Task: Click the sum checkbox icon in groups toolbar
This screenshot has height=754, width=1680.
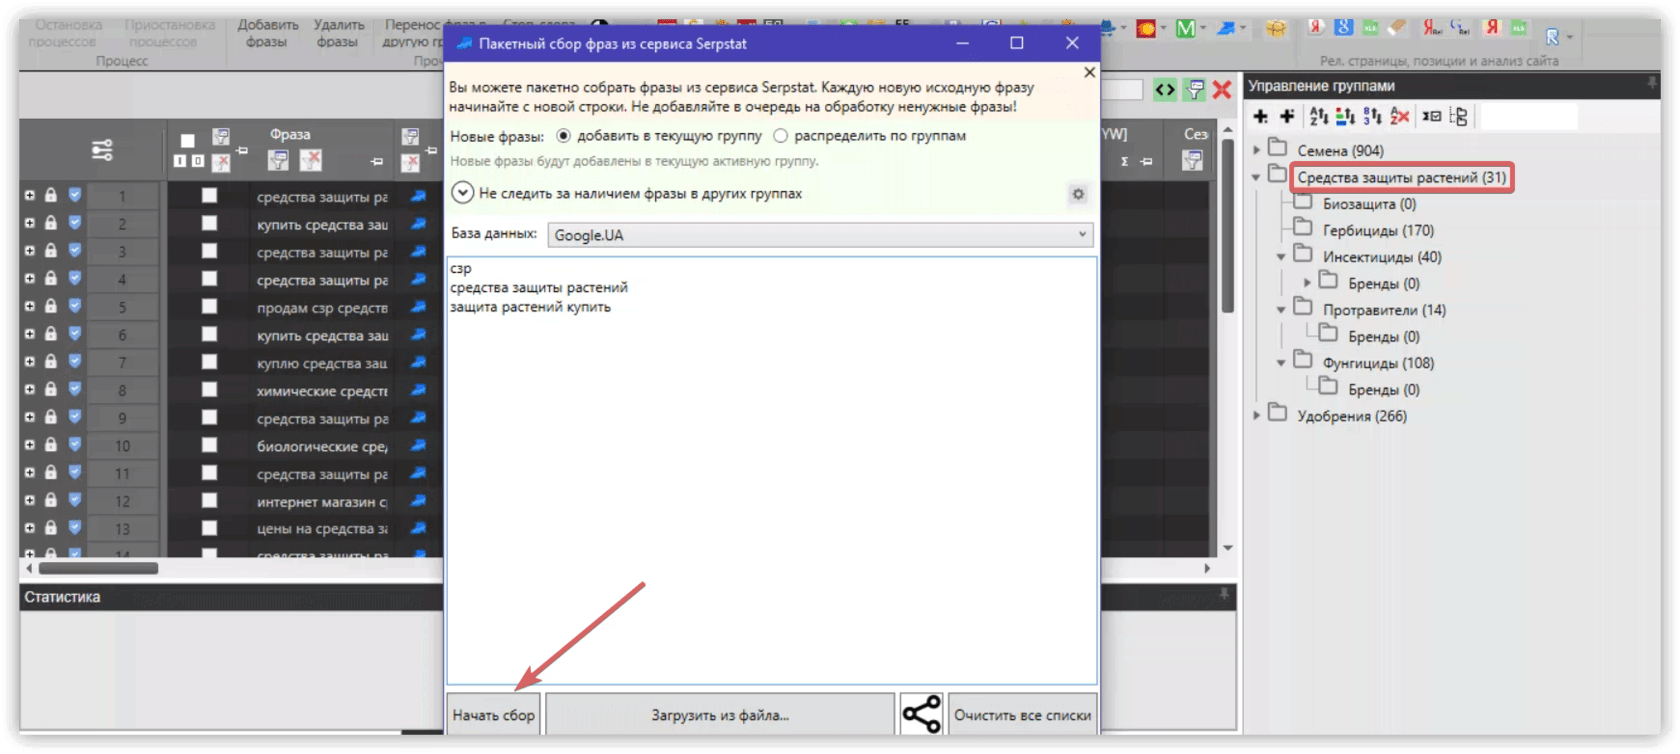Action: point(1432,117)
